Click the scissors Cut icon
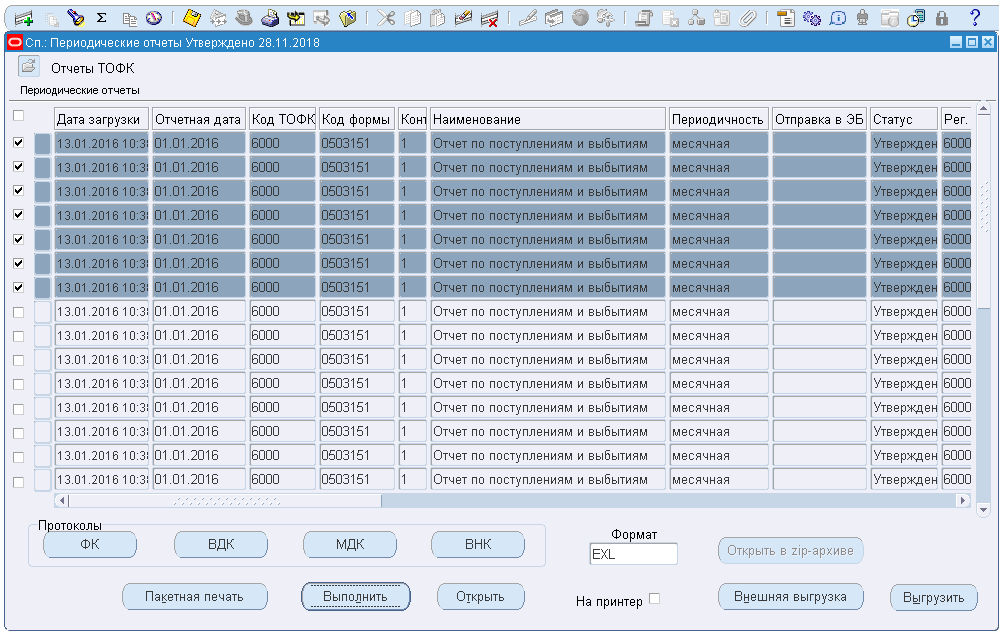The width and height of the screenshot is (1003, 634). click(386, 17)
